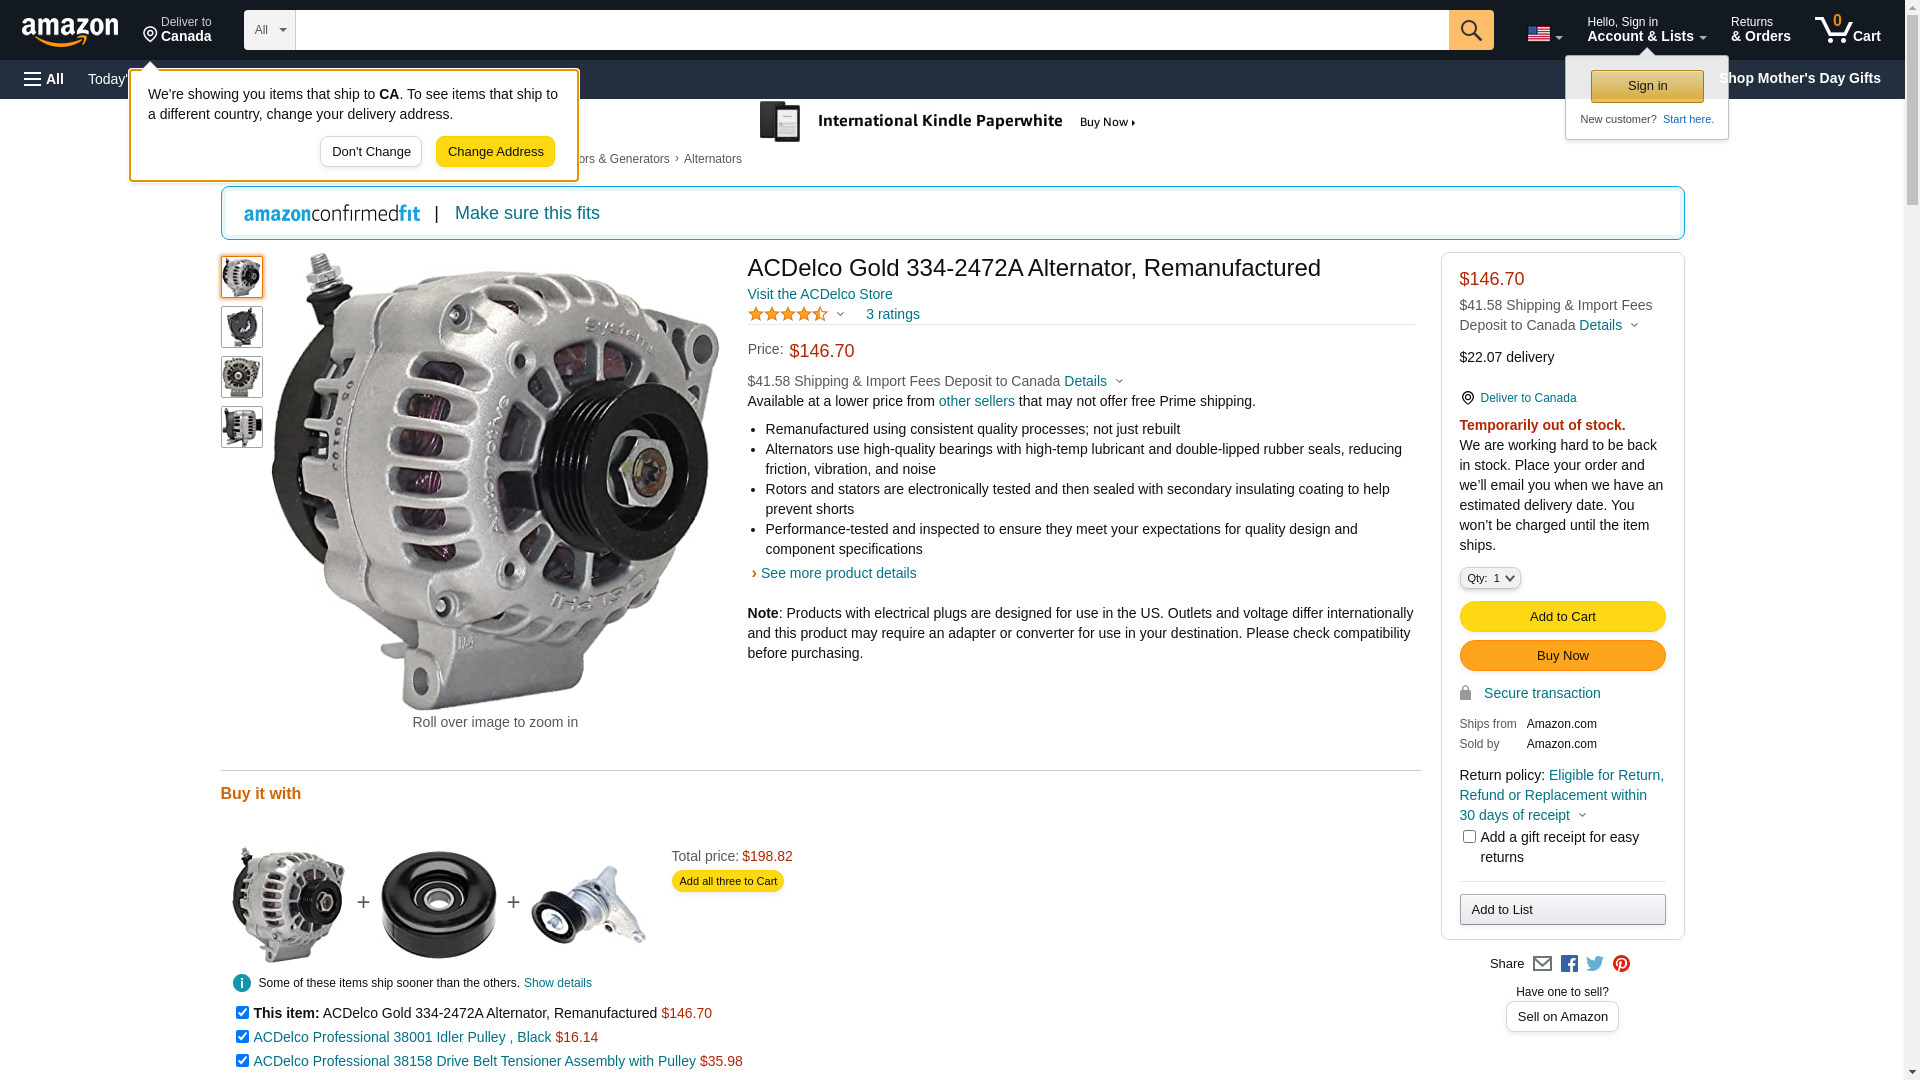Click the Amazon logo
The image size is (1920, 1080).
click(x=70, y=32)
